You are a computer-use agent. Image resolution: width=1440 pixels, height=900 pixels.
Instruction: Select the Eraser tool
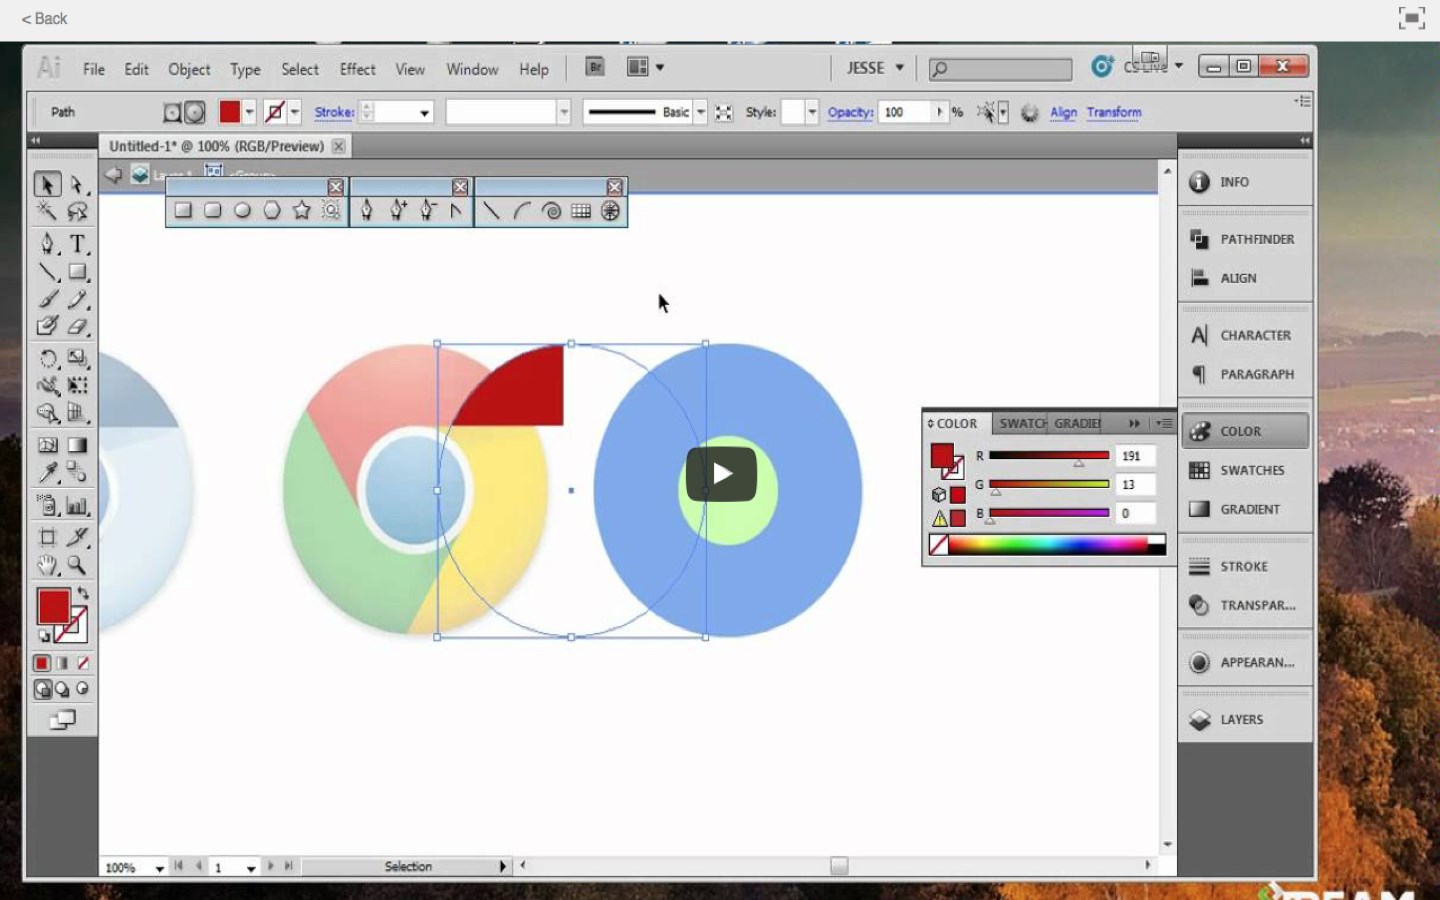[x=77, y=326]
